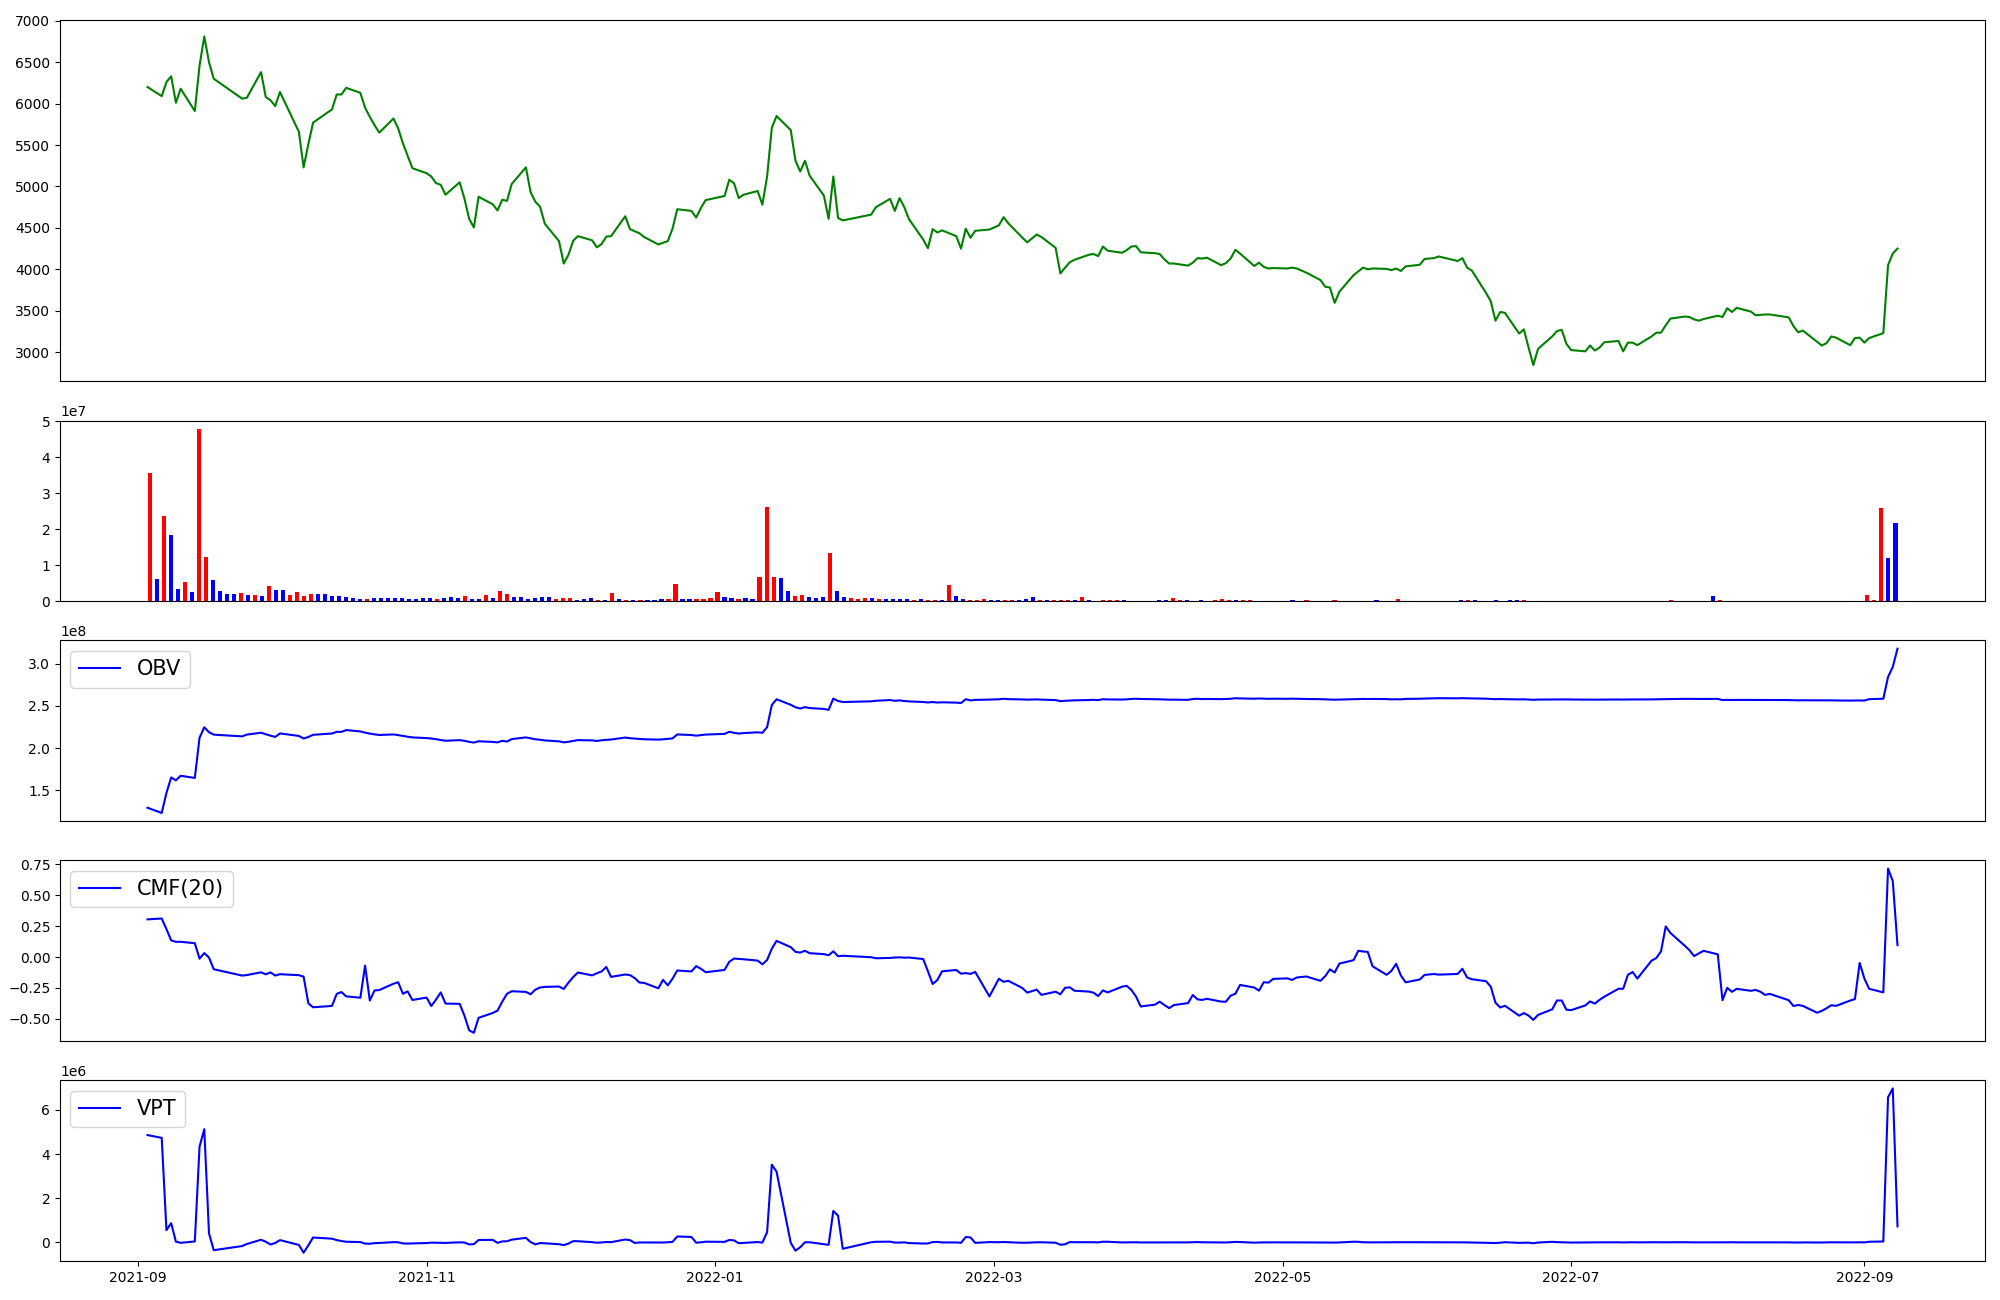Click the 2022-07 x-axis label
This screenshot has height=1300, width=2000.
tap(1571, 1277)
